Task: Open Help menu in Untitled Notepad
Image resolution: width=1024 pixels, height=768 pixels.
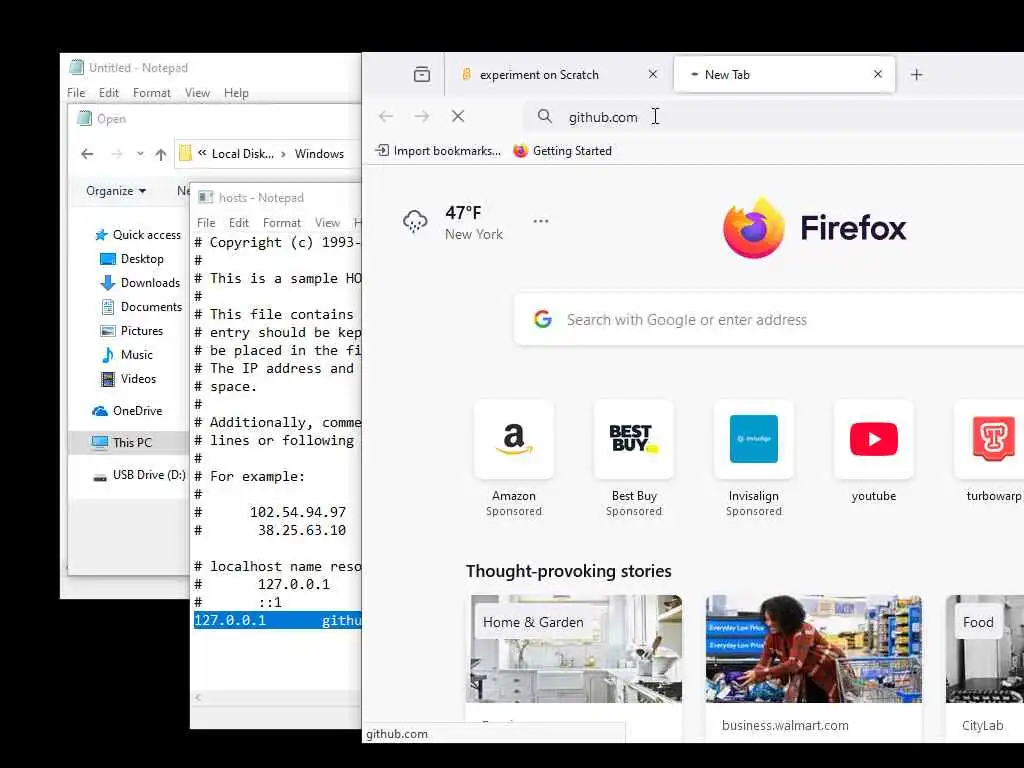Action: pyautogui.click(x=236, y=93)
